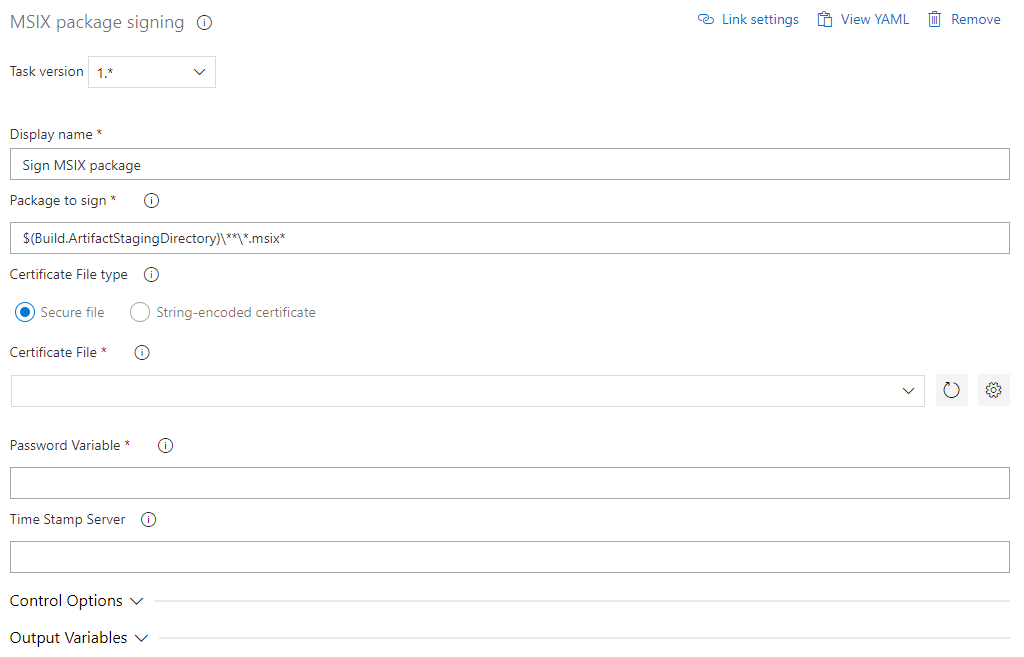Viewport: 1024px width, 657px height.
Task: Click into Time Stamp Server input
Action: [x=509, y=557]
